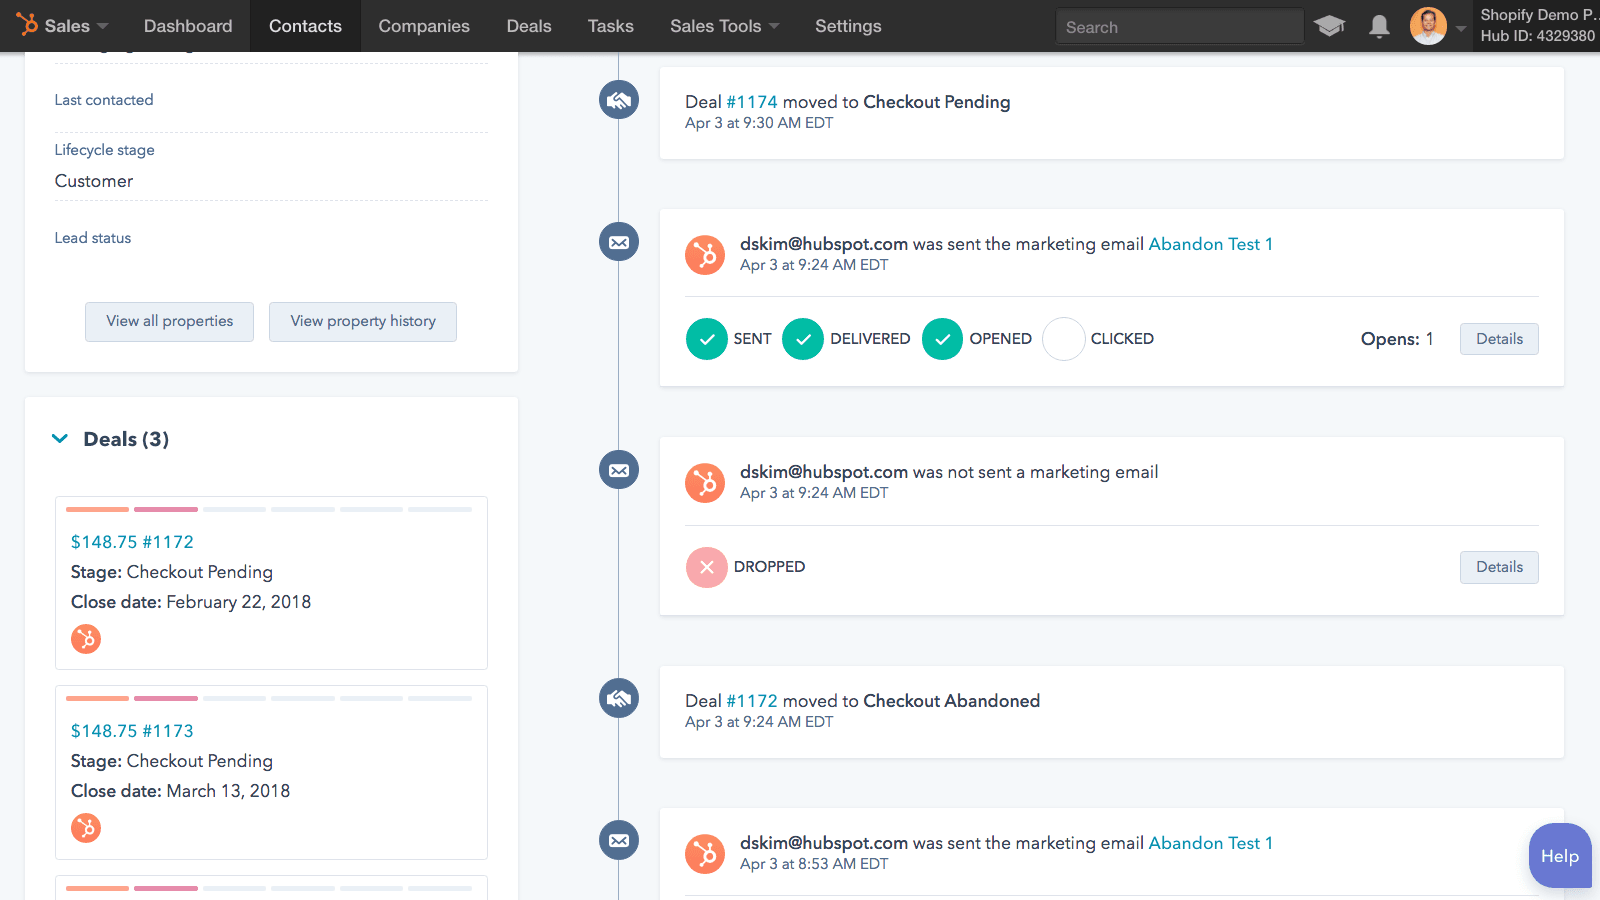Click the Last contacted property label
This screenshot has width=1600, height=900.
click(104, 100)
